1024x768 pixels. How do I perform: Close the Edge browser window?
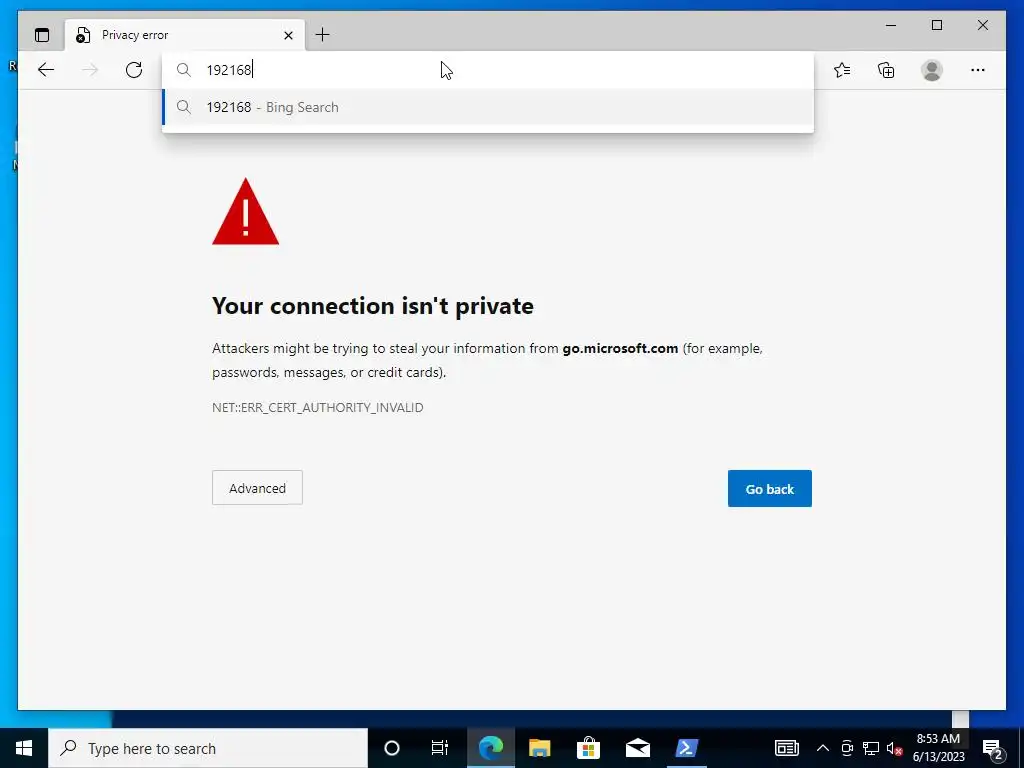(983, 25)
